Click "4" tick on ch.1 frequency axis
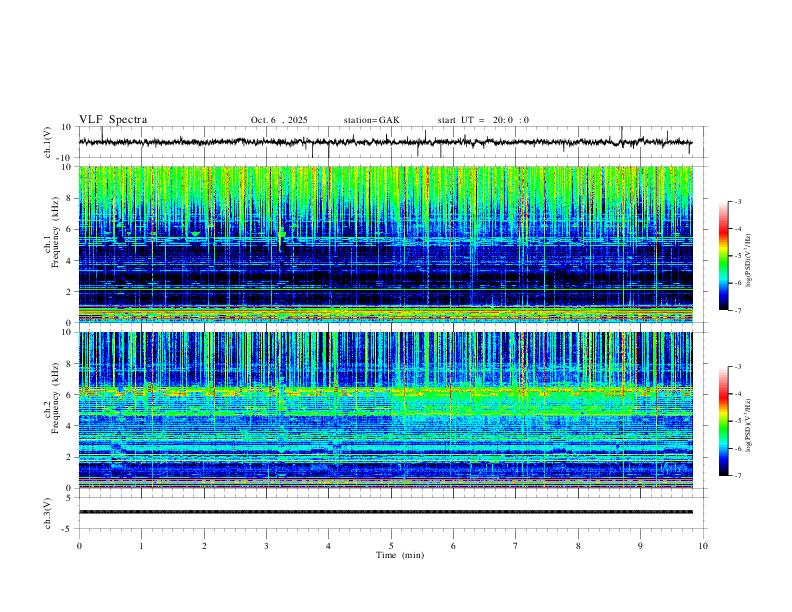The height and width of the screenshot is (612, 792). 69,261
